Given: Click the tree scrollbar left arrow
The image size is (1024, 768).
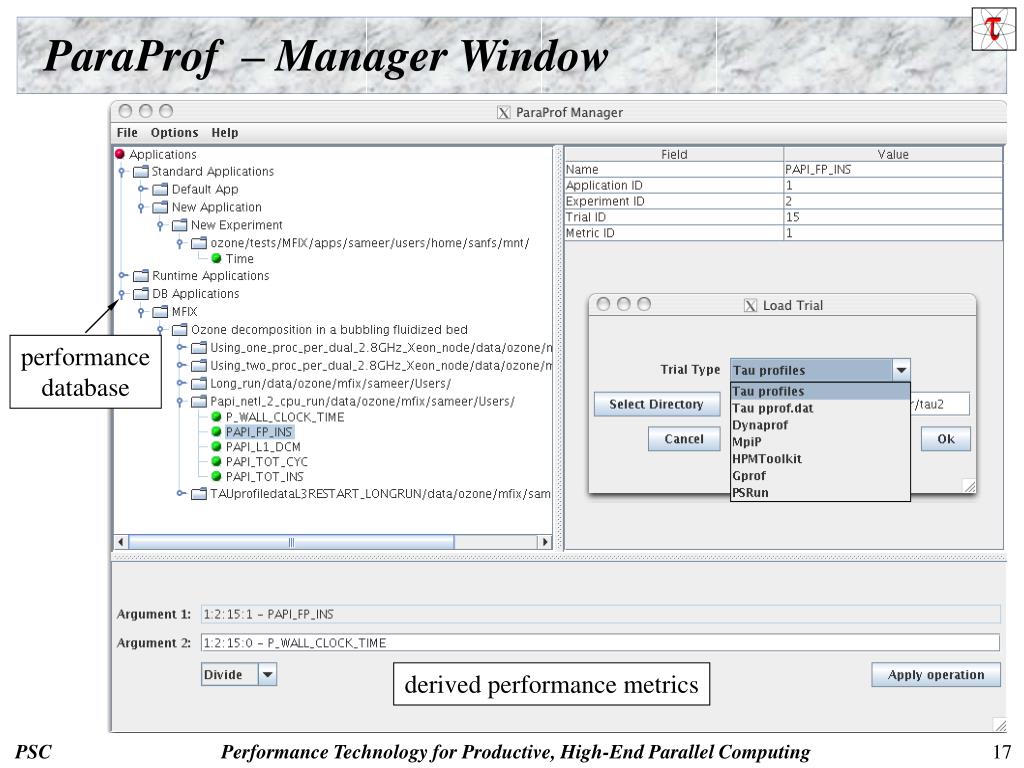Looking at the screenshot, I should pyautogui.click(x=121, y=542).
